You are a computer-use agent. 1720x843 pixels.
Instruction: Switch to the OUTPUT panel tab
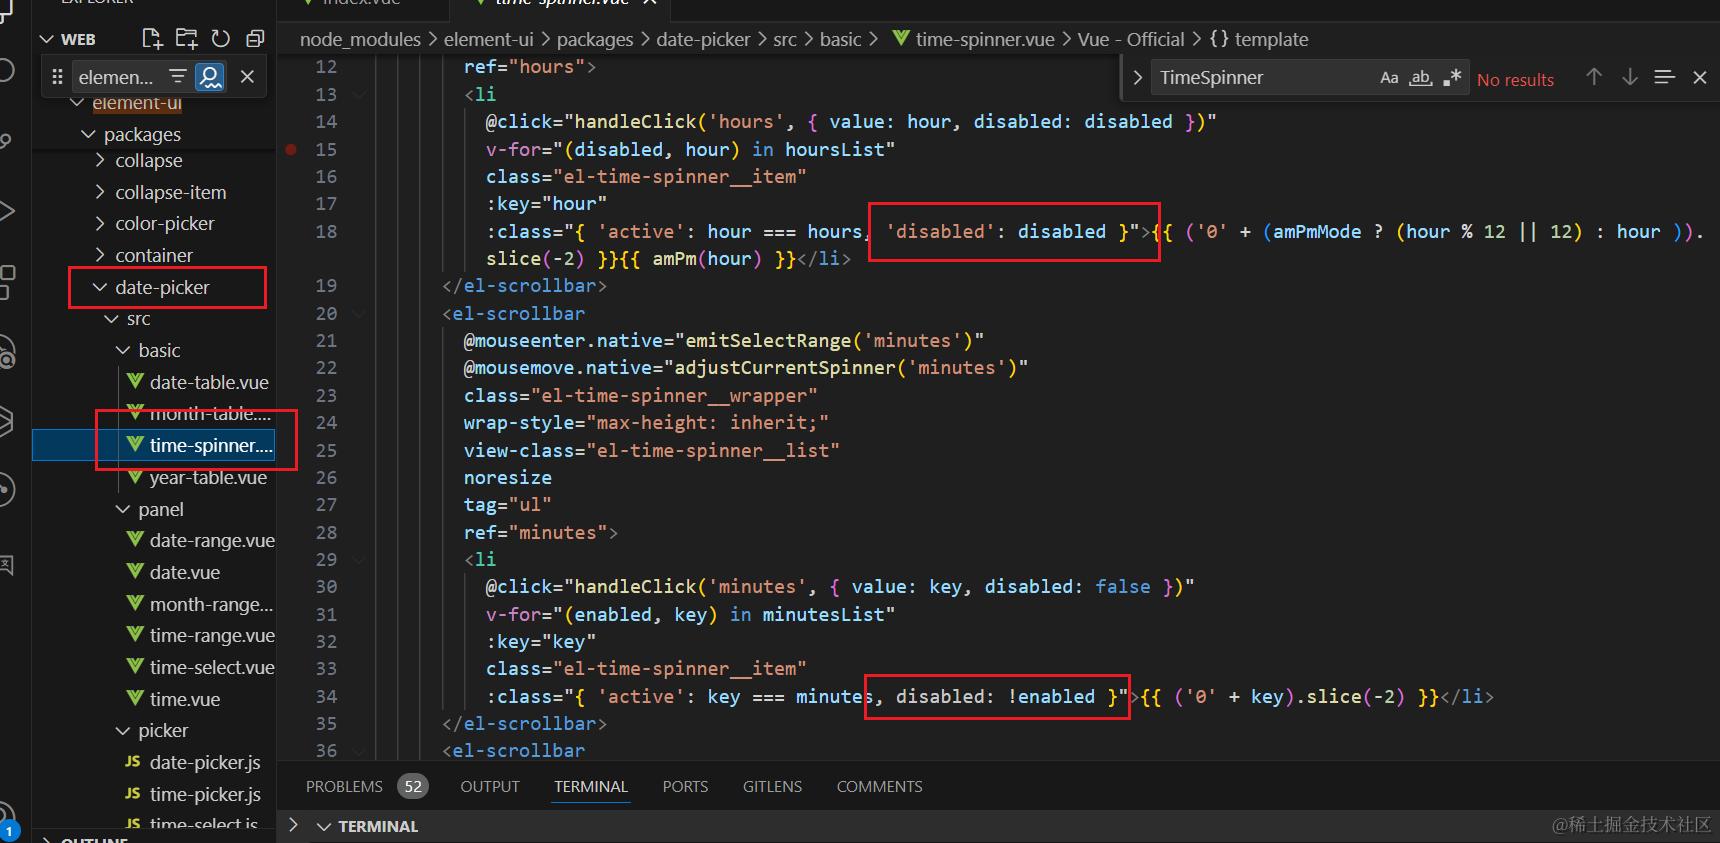pyautogui.click(x=490, y=786)
